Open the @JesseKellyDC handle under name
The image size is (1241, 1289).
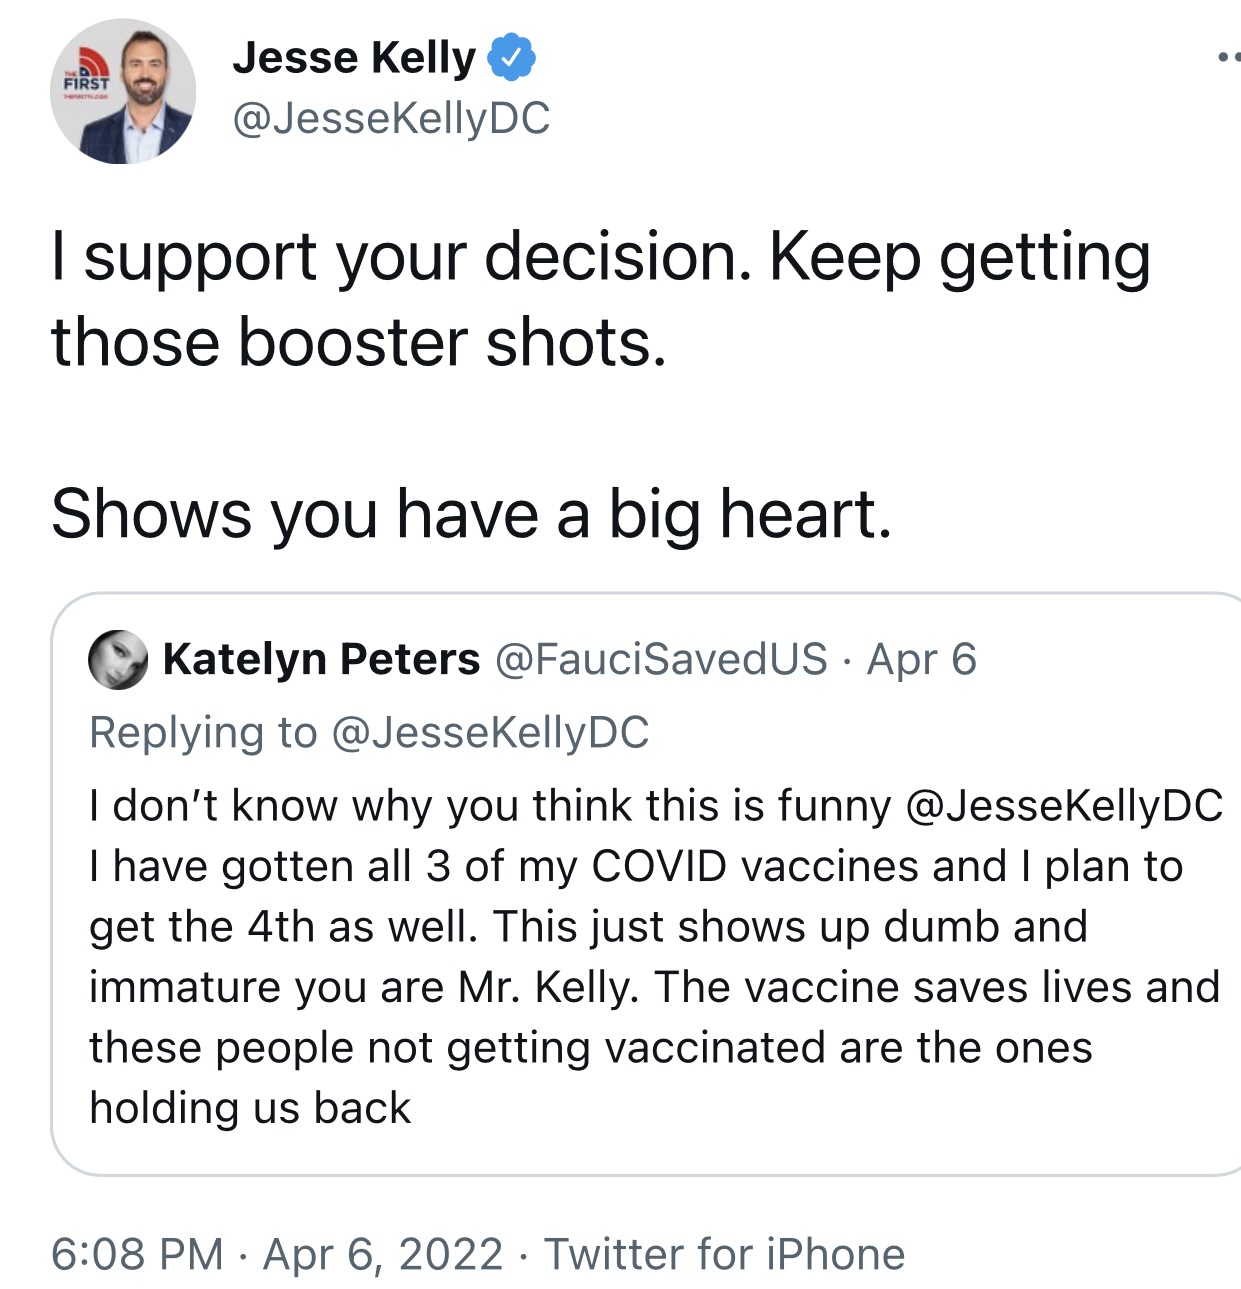point(391,118)
